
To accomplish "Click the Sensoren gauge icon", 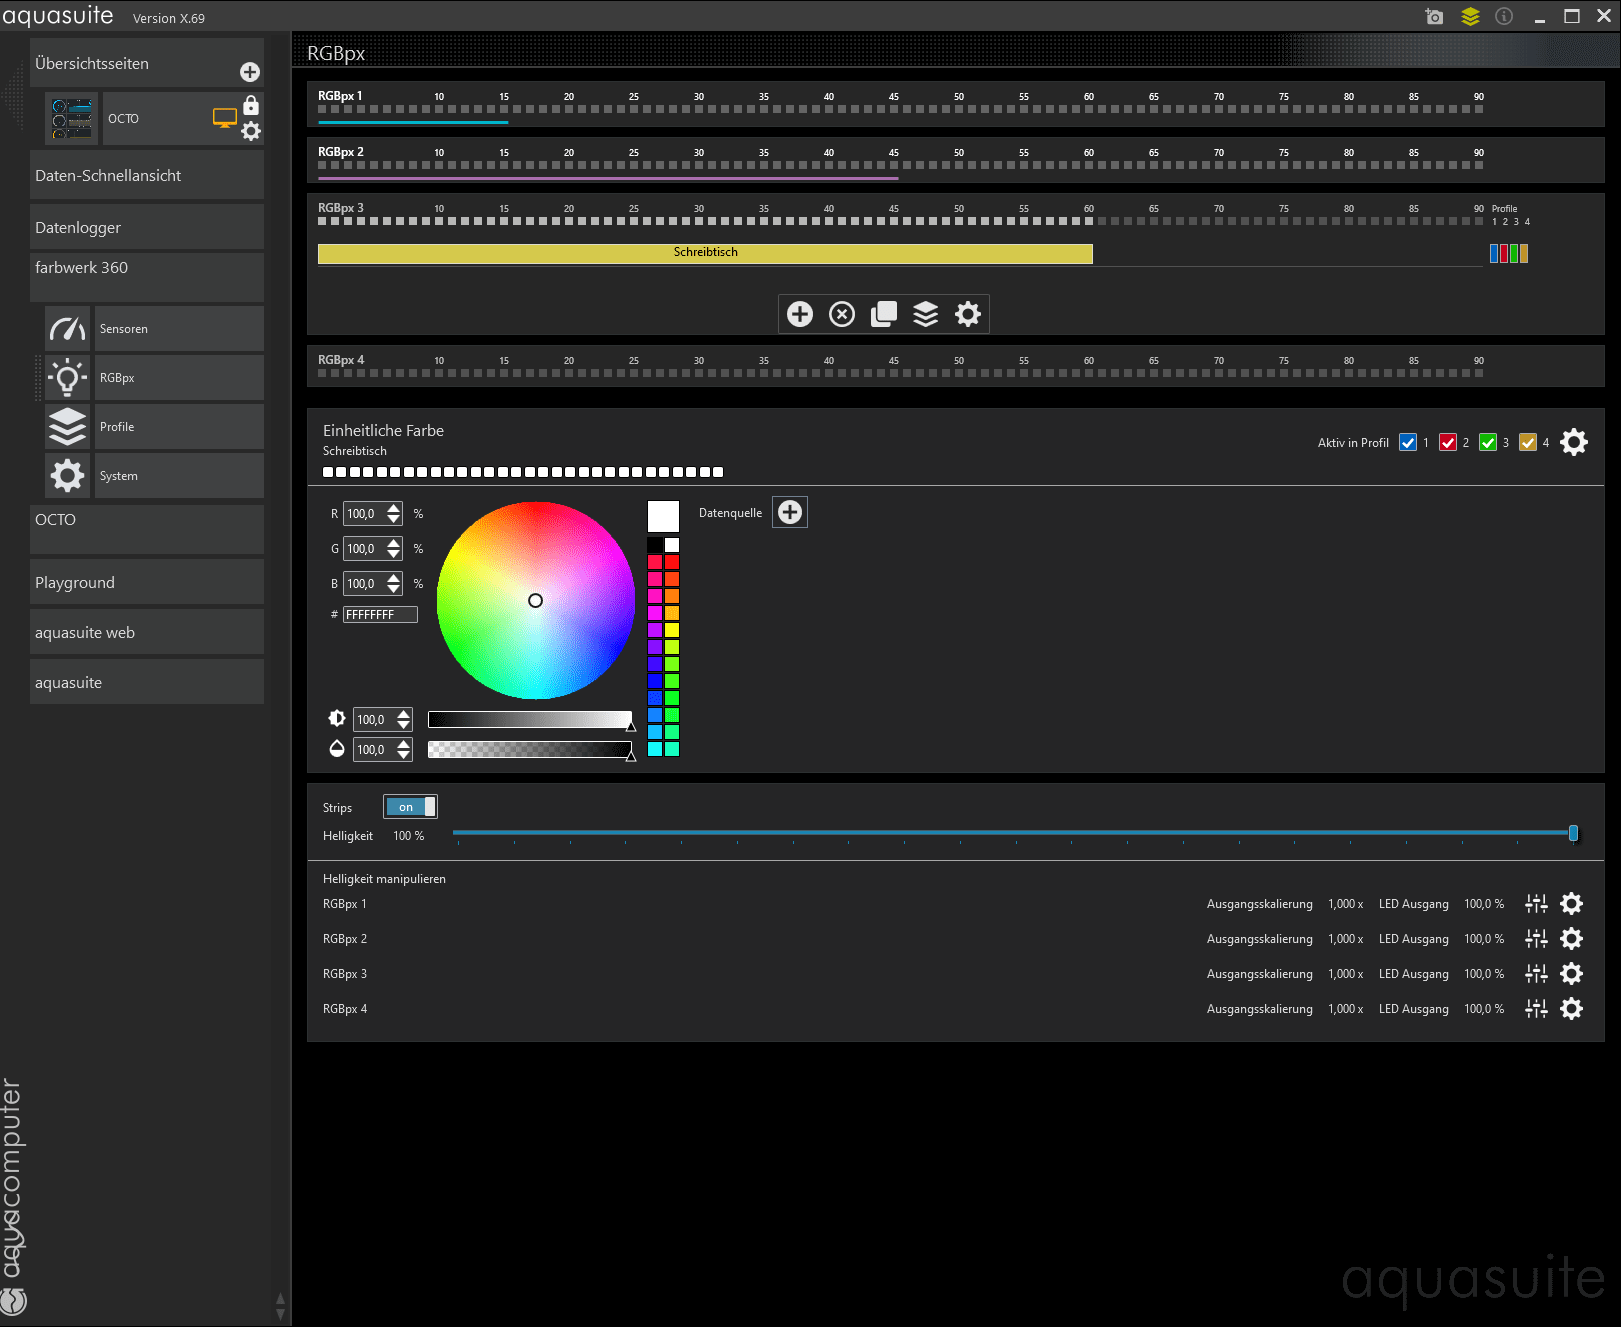I will click(67, 328).
